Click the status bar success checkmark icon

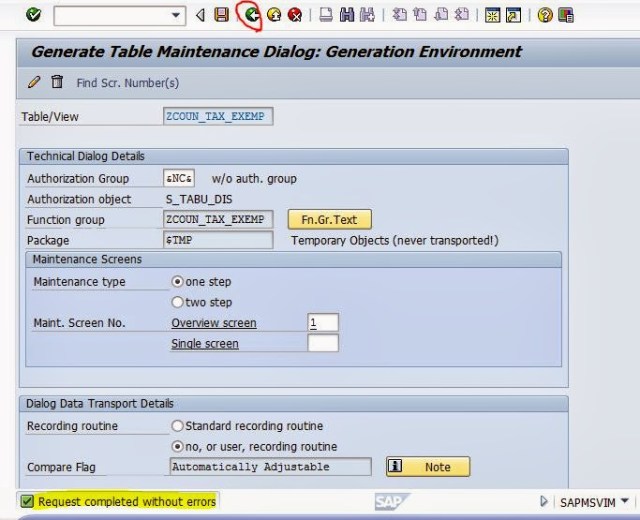tap(27, 501)
